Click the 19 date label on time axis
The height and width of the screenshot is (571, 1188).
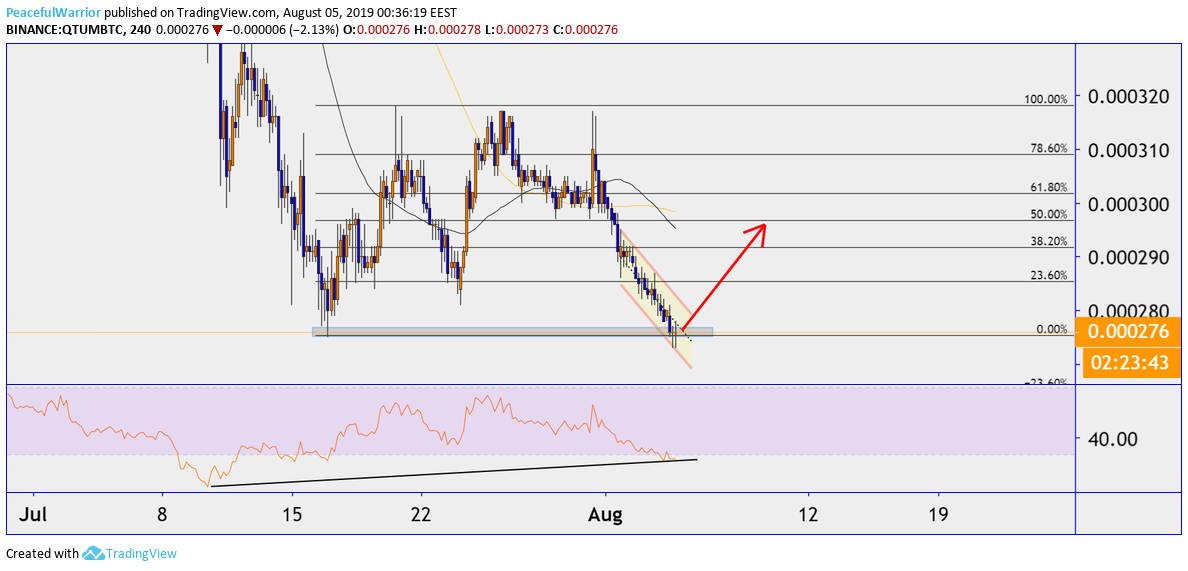pyautogui.click(x=939, y=515)
